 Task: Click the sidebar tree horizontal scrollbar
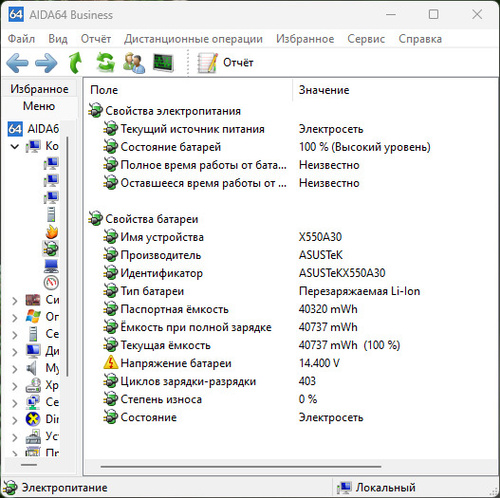[x=29, y=465]
